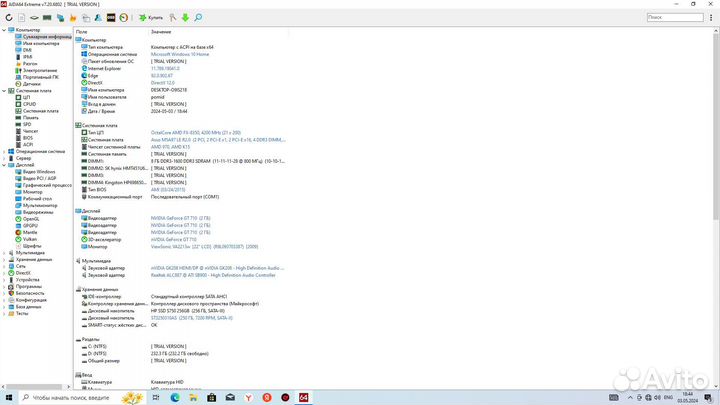This screenshot has width=720, height=405.
Task: Click the Значение column header
Action: tap(161, 31)
